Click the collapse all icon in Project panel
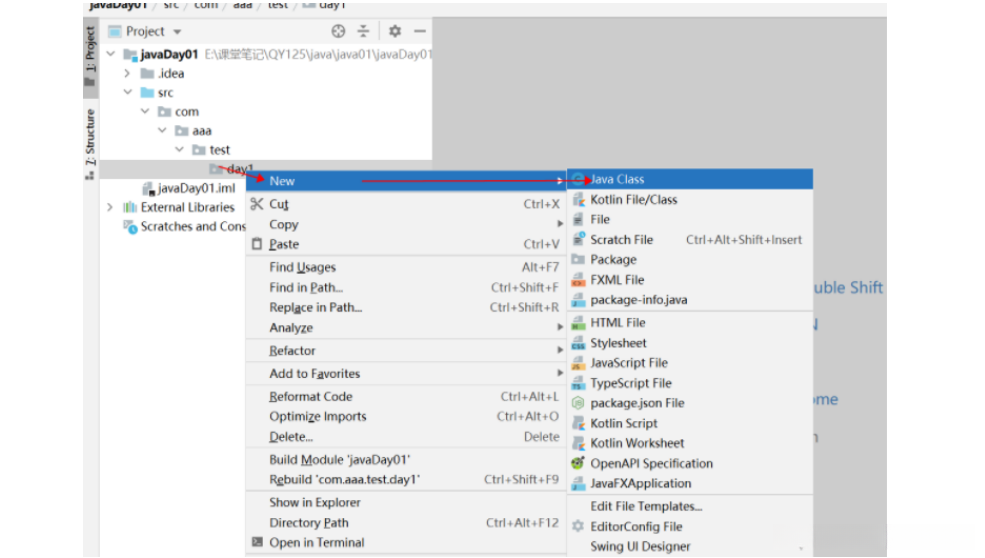This screenshot has height=558, width=985. 363,31
